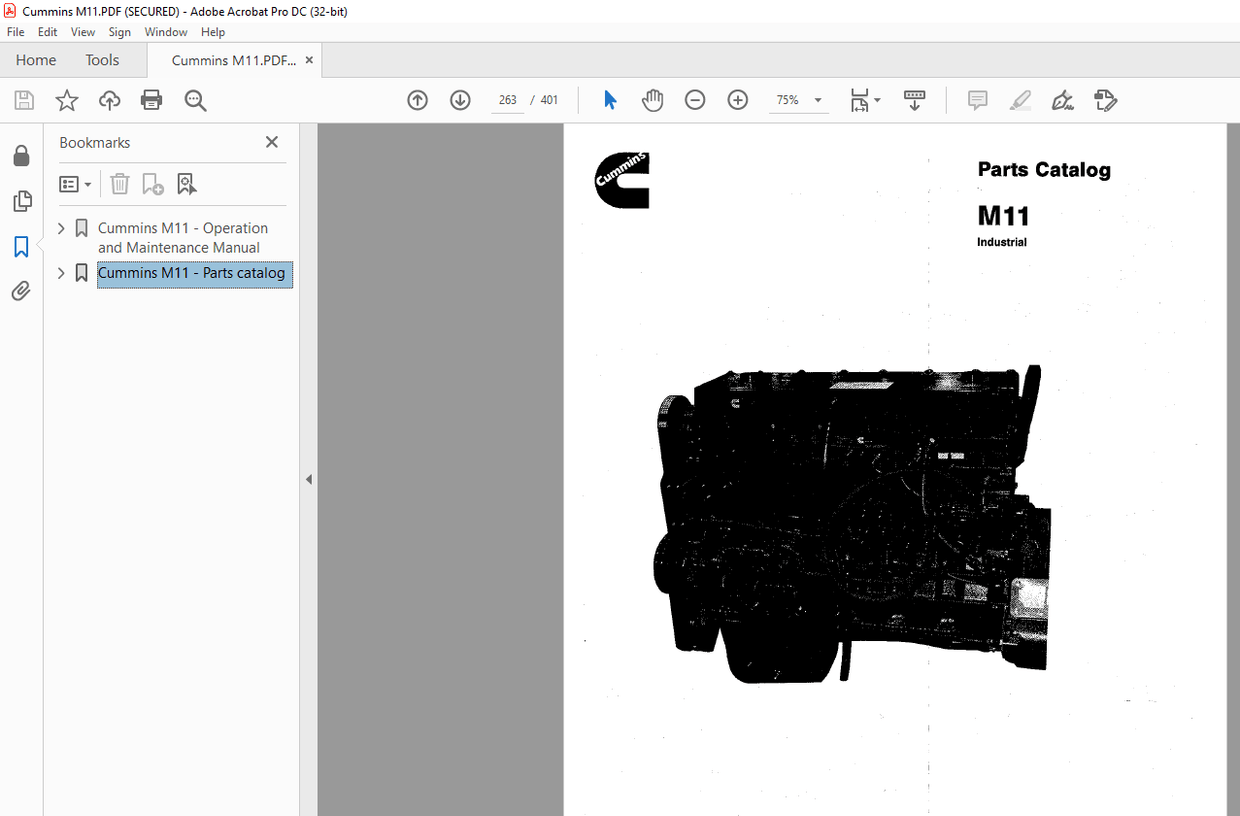Select the Hand tool

(x=652, y=100)
